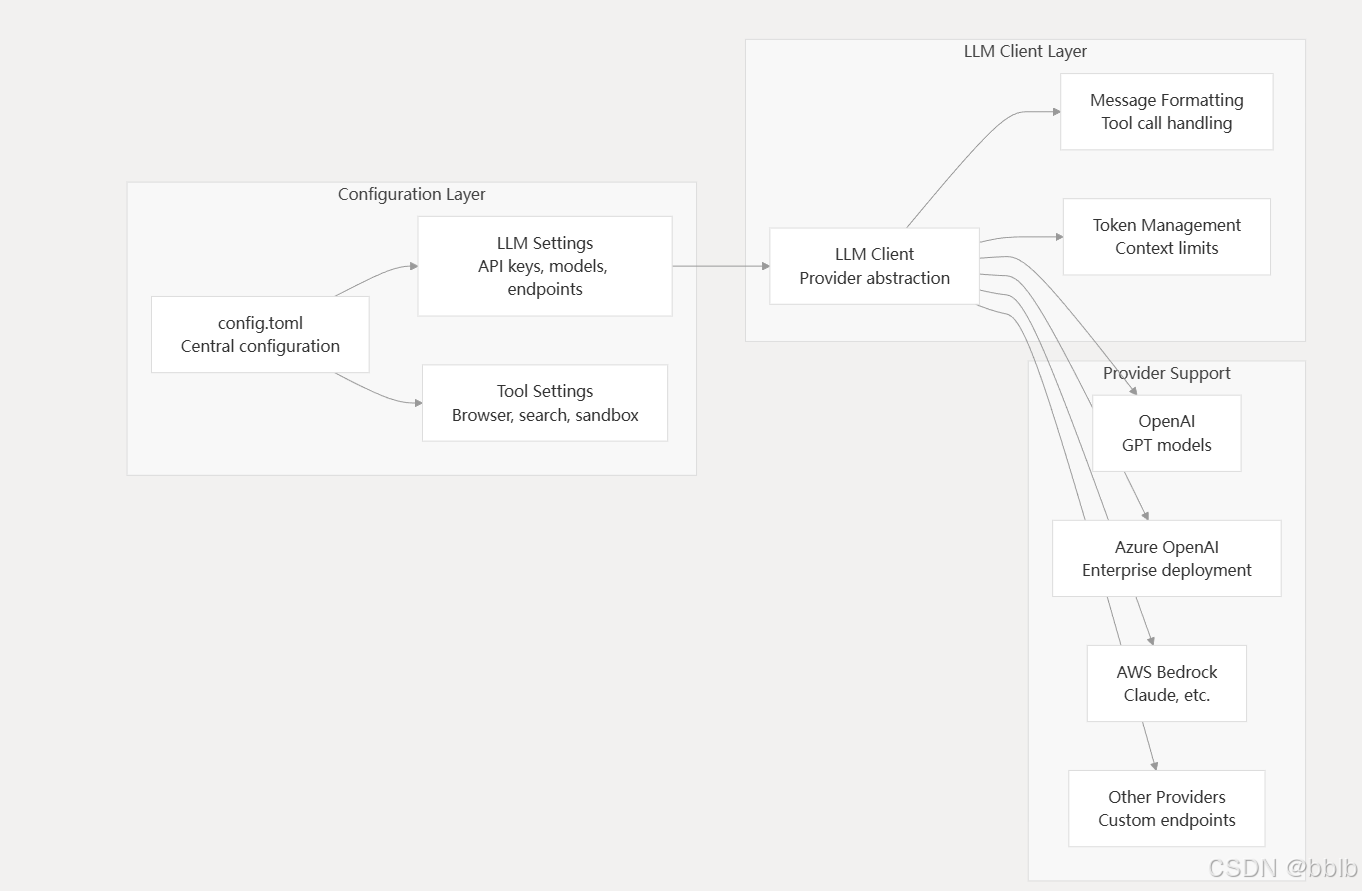Click the LLM Settings API keys node
Viewport: 1362px width, 891px height.
coord(545,266)
